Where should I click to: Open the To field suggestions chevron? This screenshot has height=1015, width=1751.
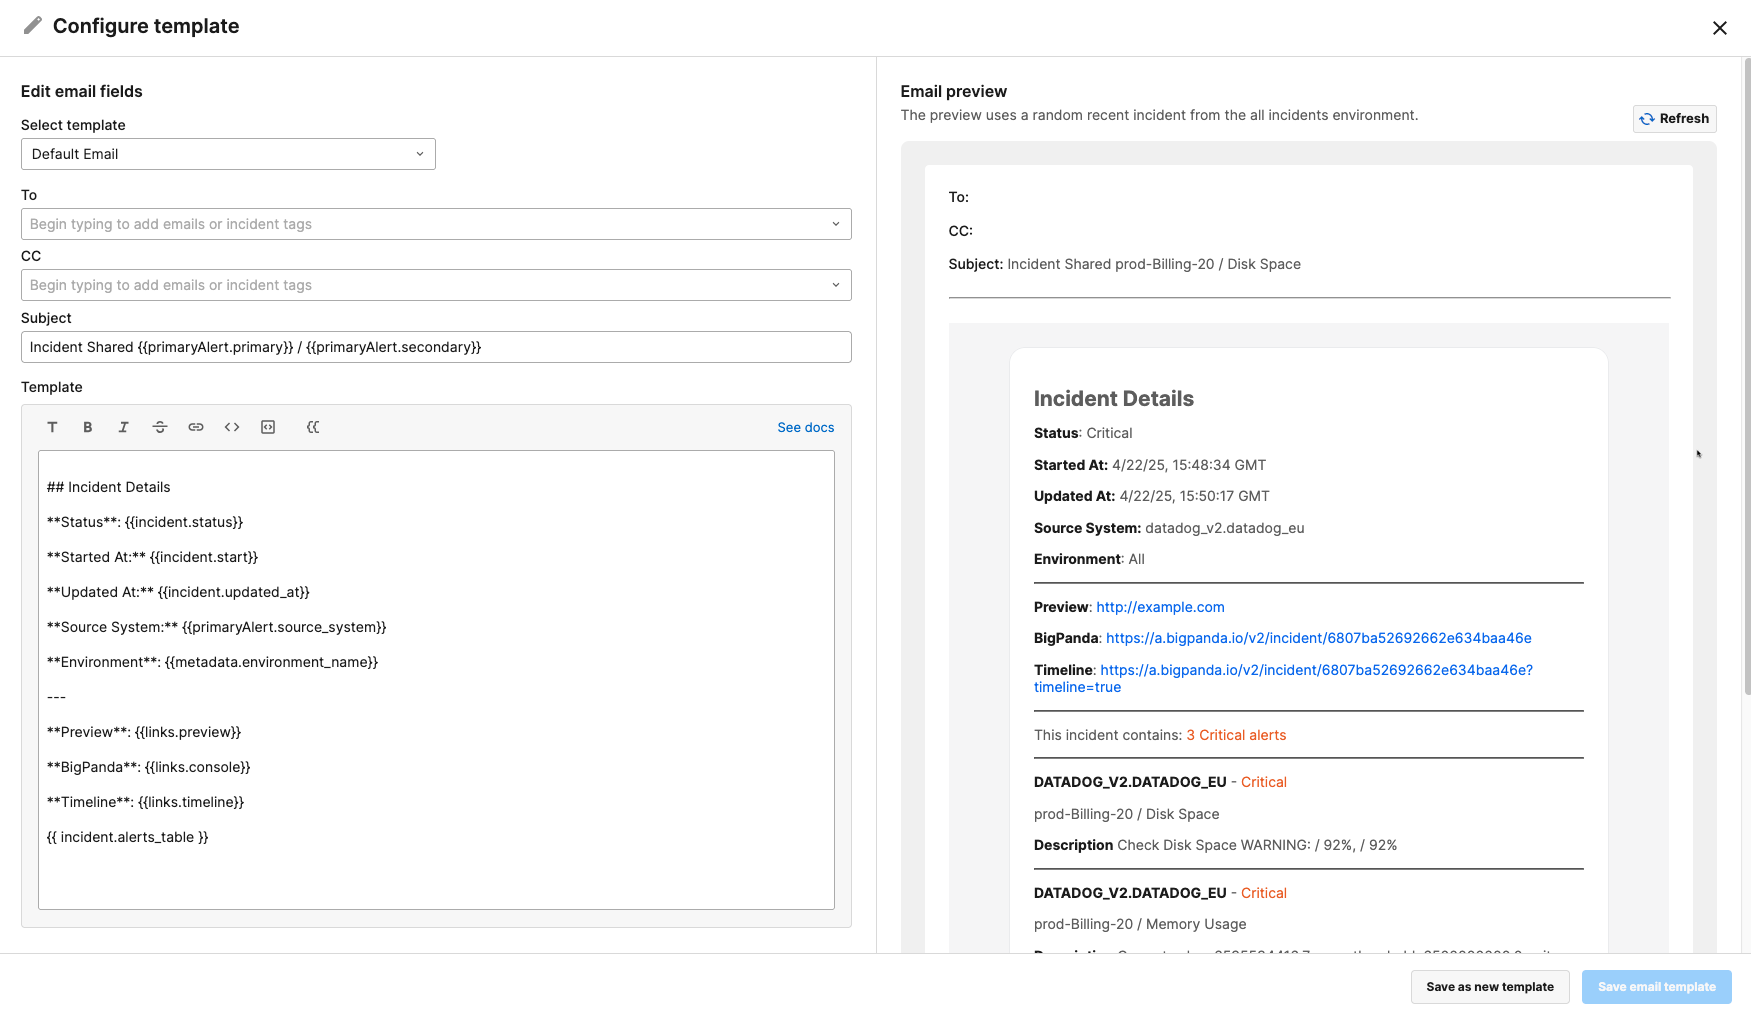coord(836,224)
